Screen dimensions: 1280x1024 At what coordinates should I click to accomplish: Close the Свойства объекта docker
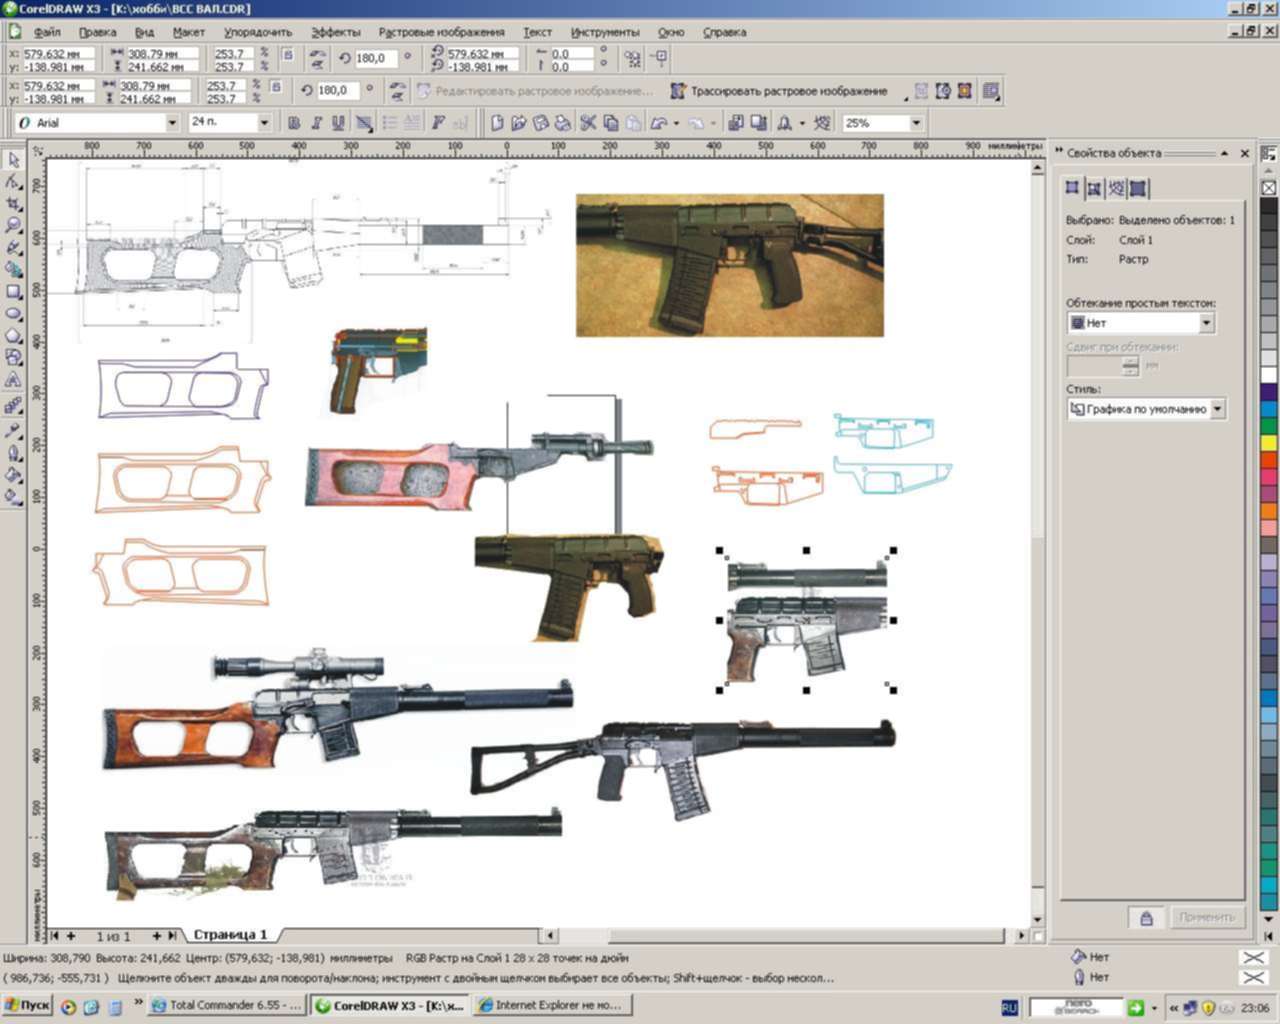1244,153
